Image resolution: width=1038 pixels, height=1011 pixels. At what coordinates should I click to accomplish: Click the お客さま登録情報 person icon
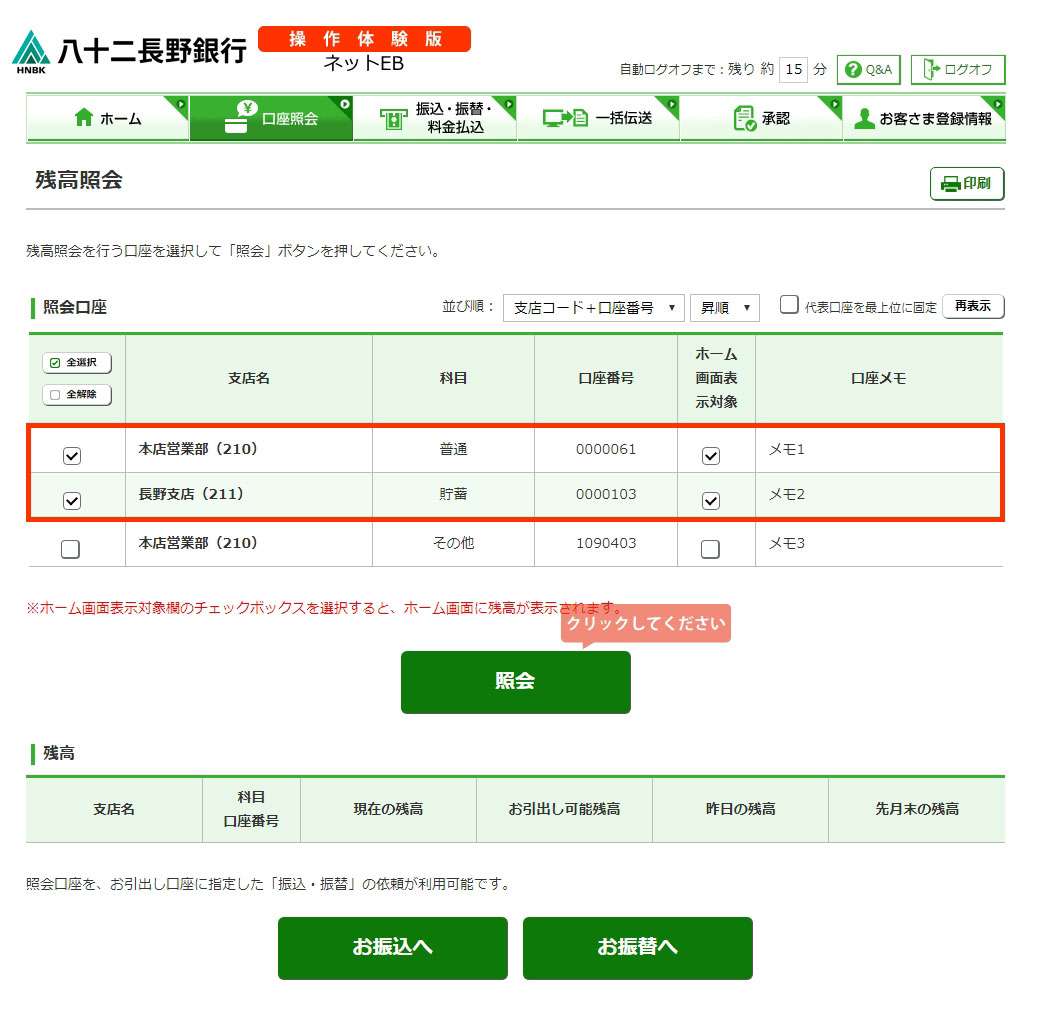point(864,119)
